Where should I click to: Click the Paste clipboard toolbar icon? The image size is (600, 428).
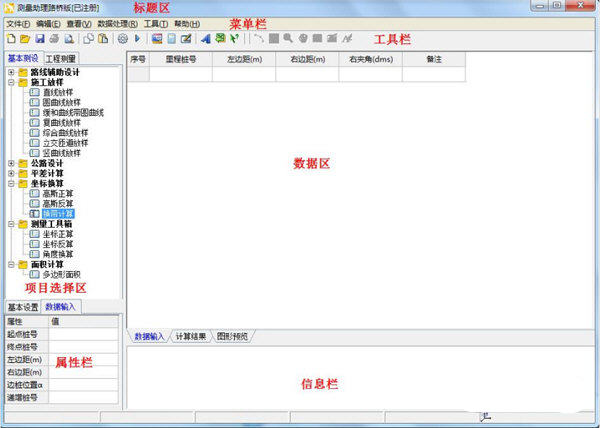pos(103,39)
